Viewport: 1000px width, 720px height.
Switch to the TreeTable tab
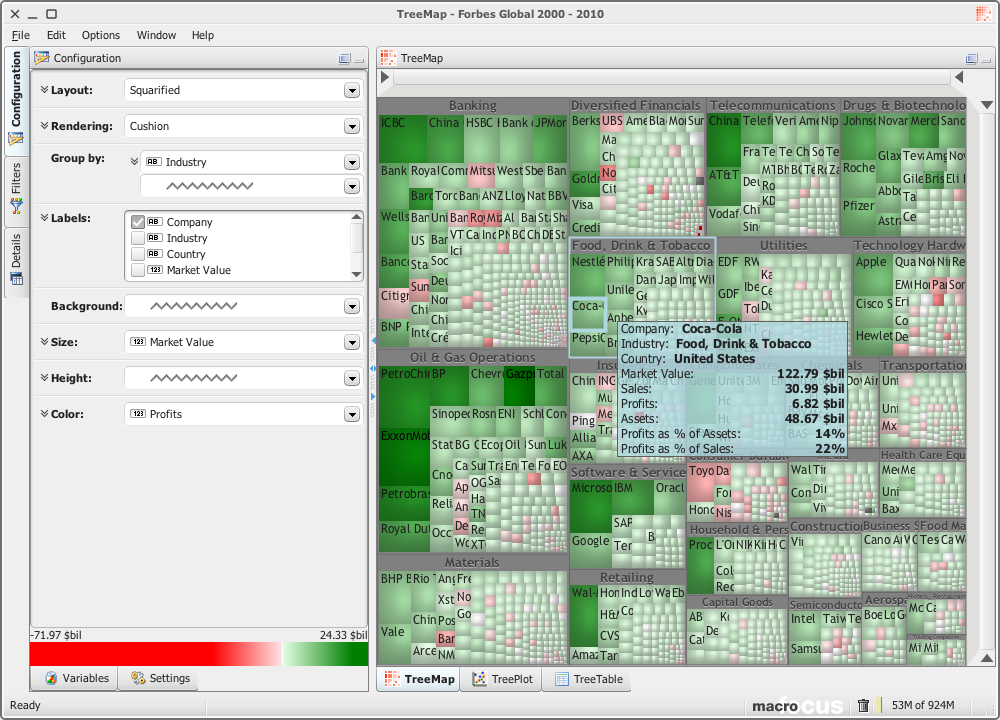point(589,679)
